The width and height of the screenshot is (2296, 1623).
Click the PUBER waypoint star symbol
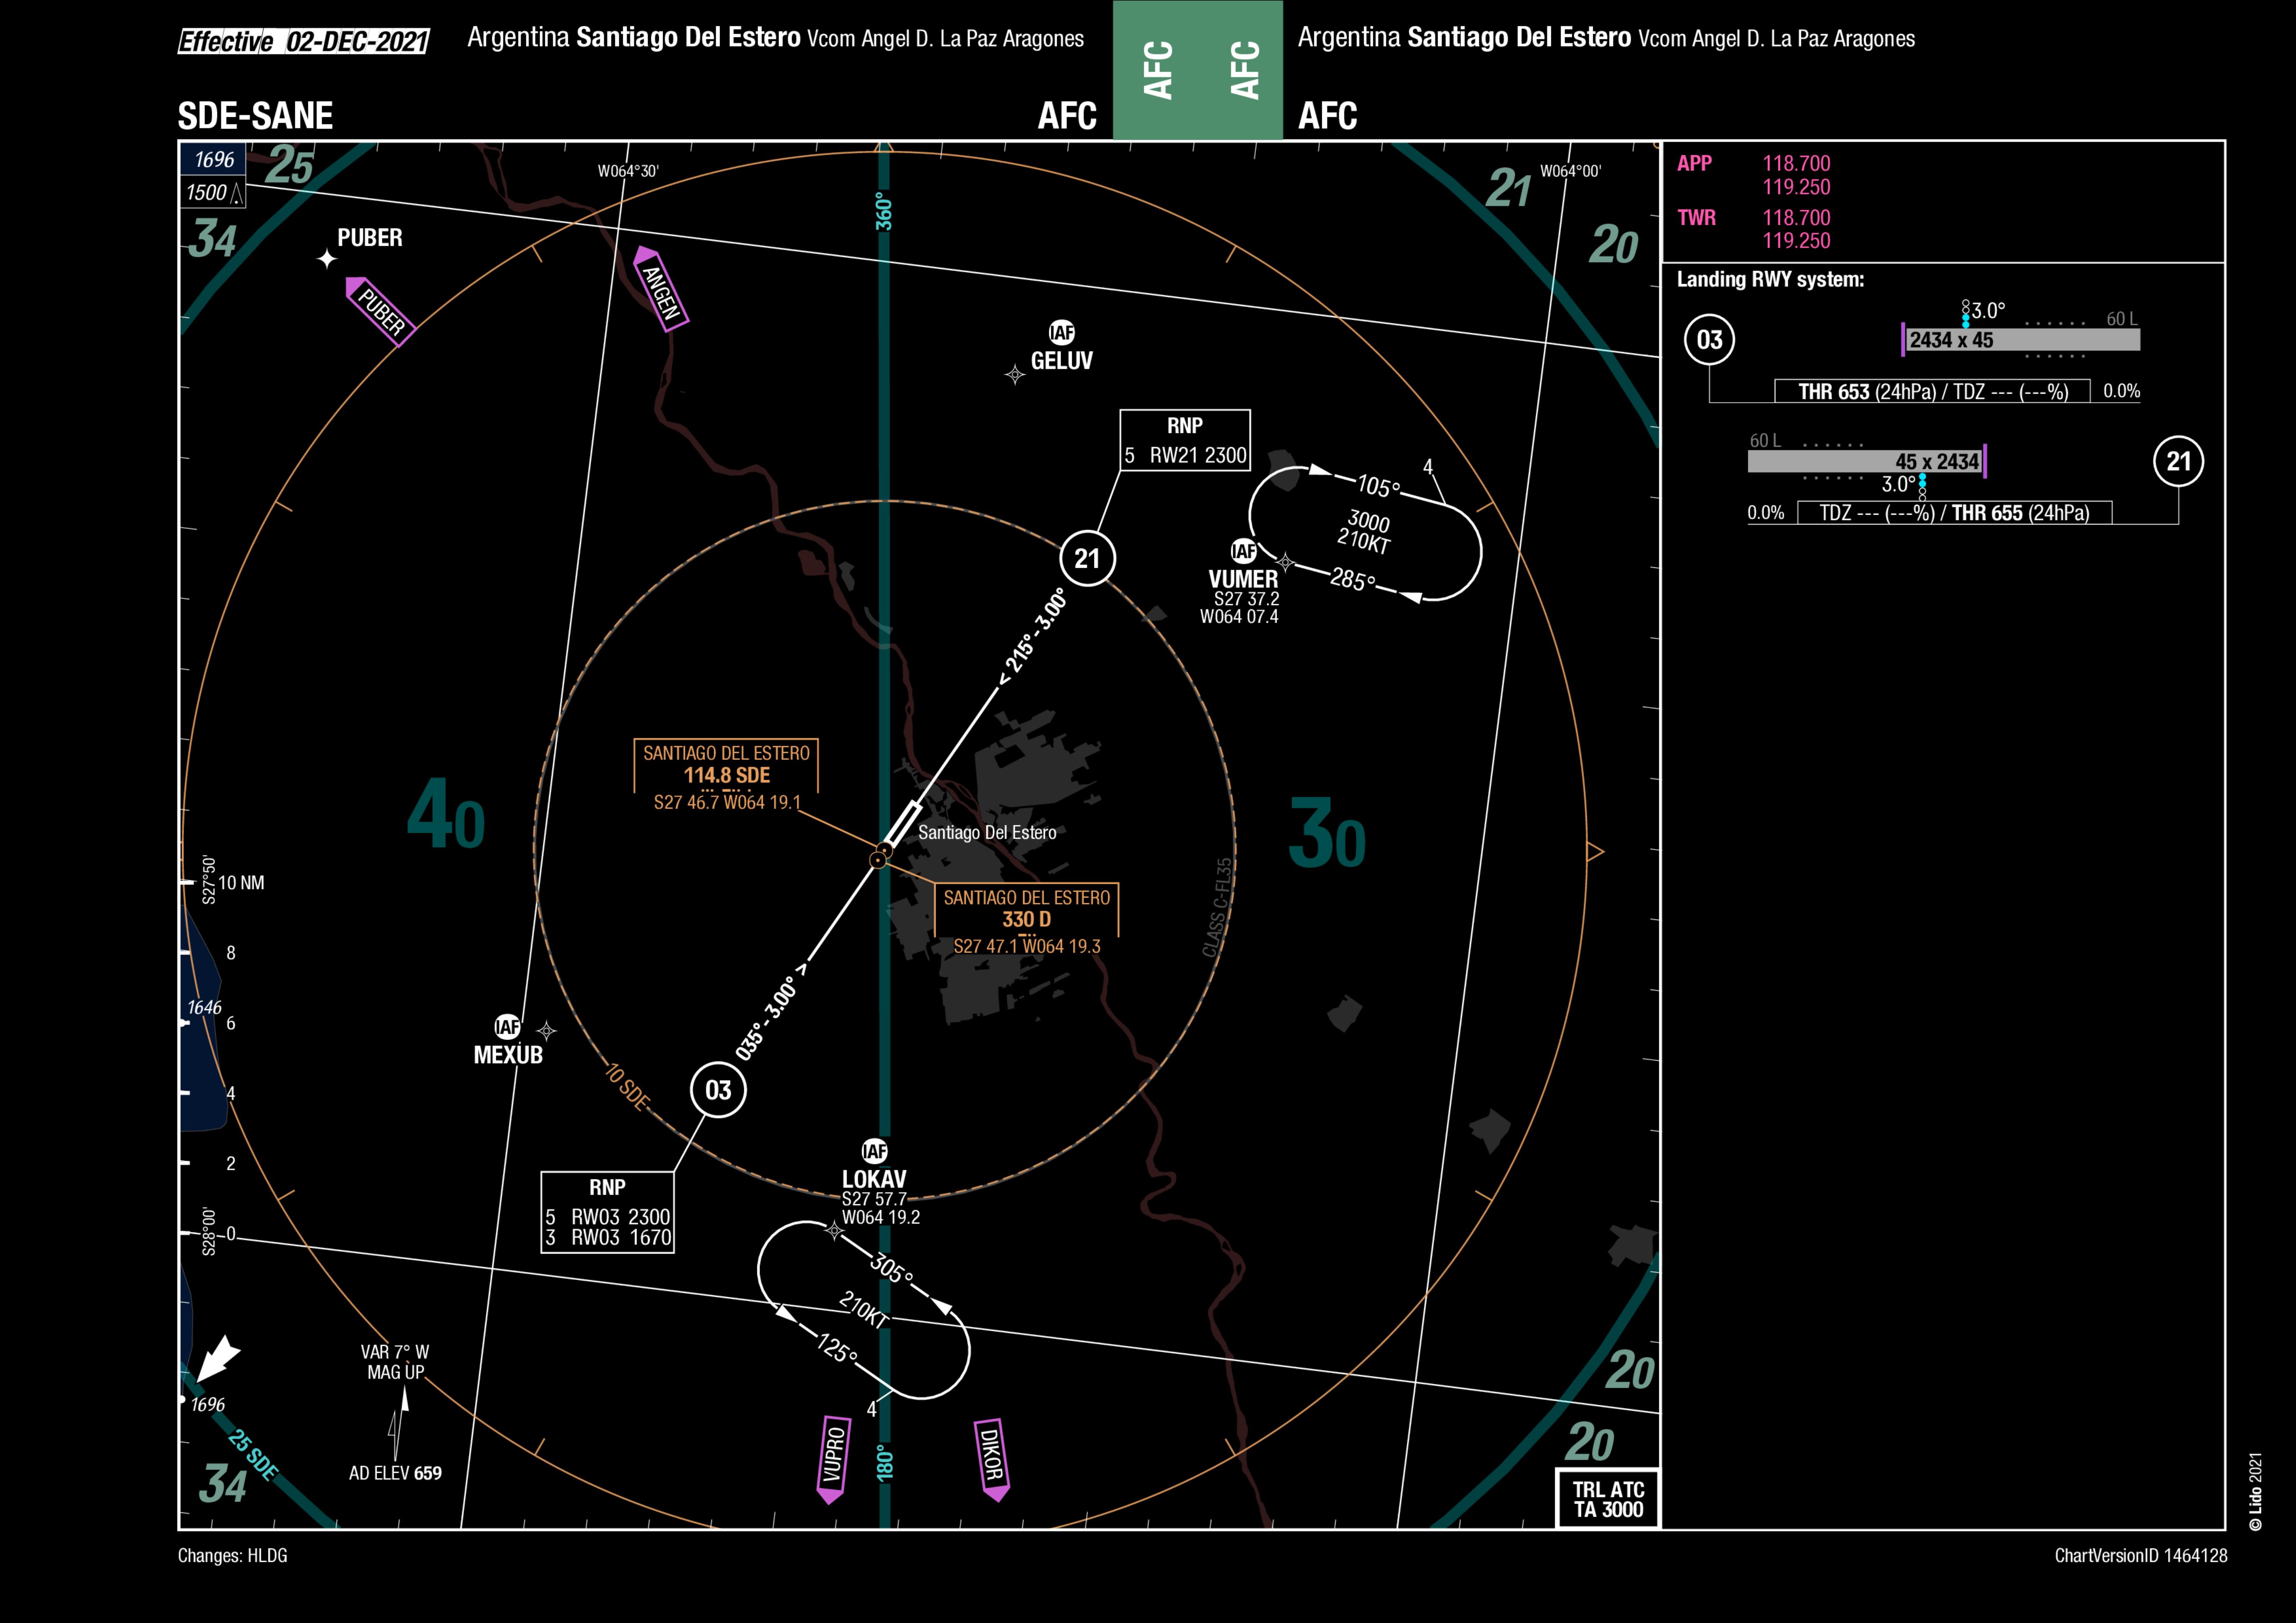click(x=327, y=259)
